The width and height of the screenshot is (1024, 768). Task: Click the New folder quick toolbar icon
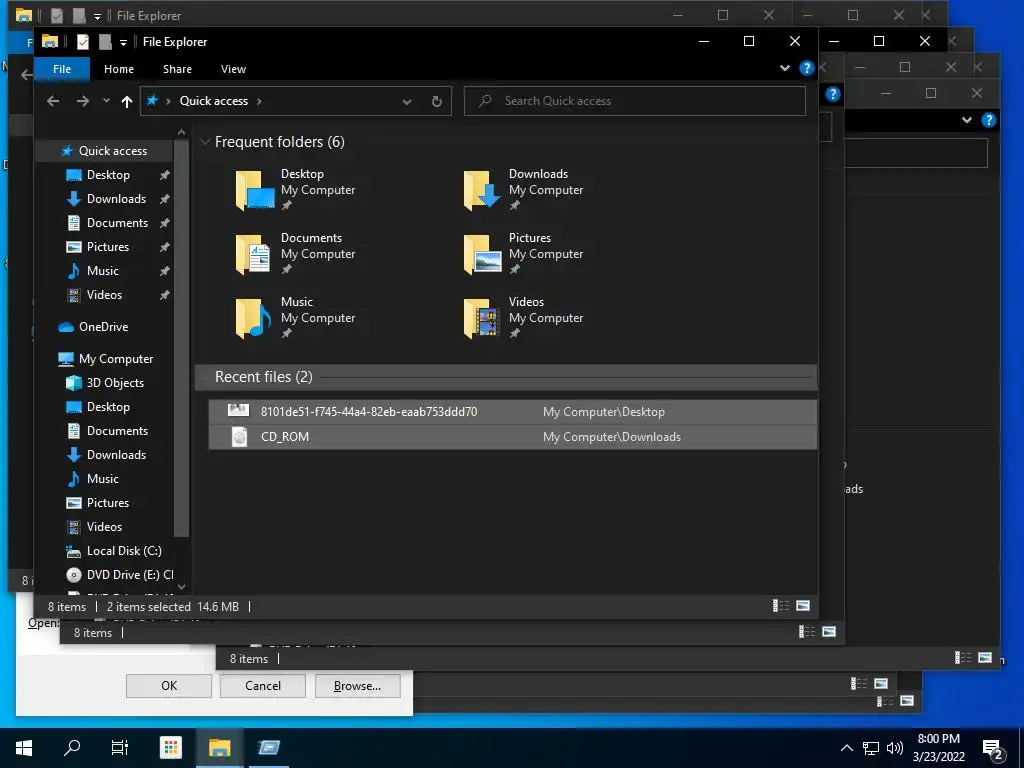tap(105, 42)
